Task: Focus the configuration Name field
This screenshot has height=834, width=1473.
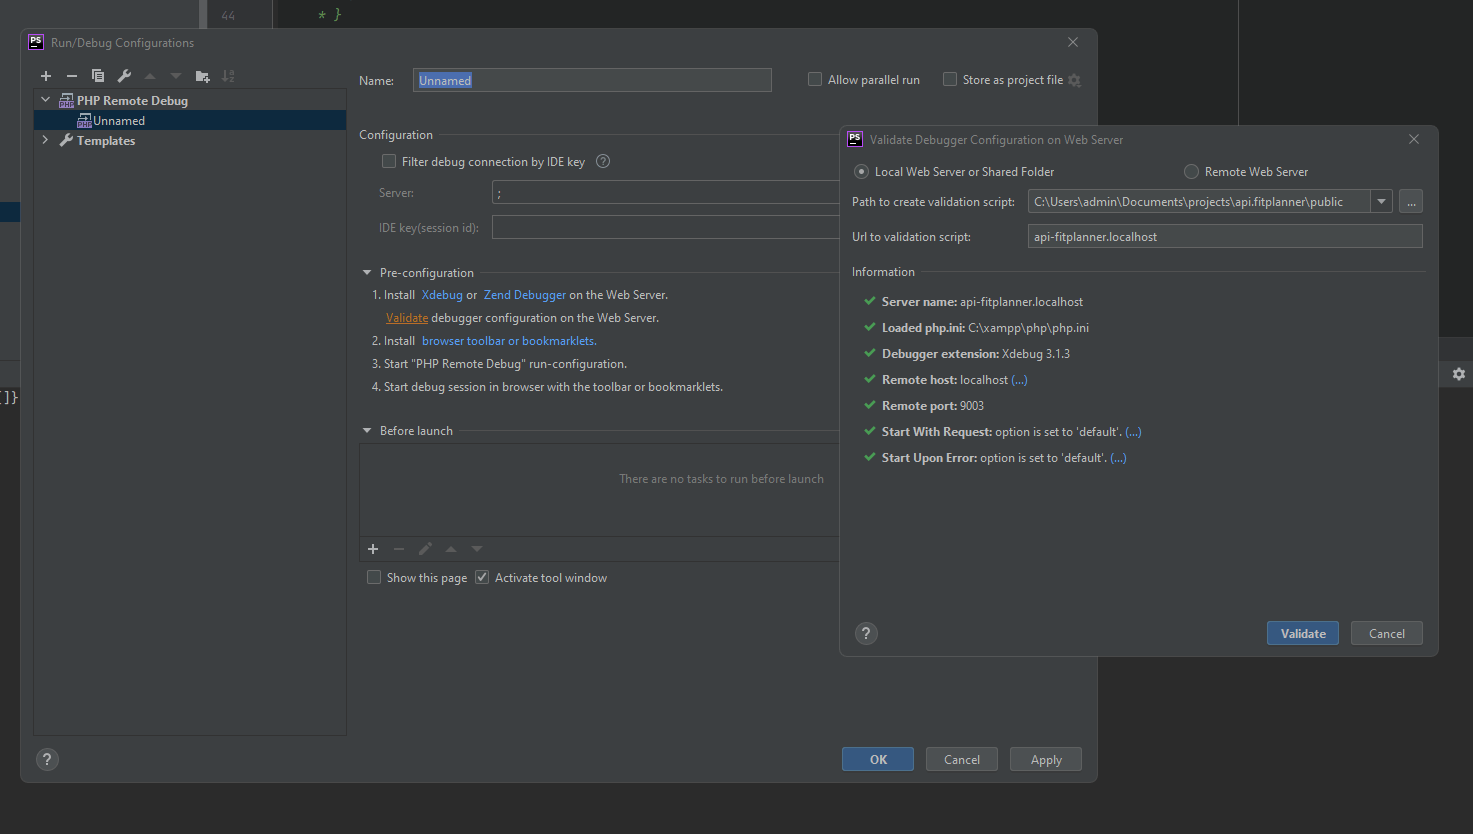Action: point(592,80)
